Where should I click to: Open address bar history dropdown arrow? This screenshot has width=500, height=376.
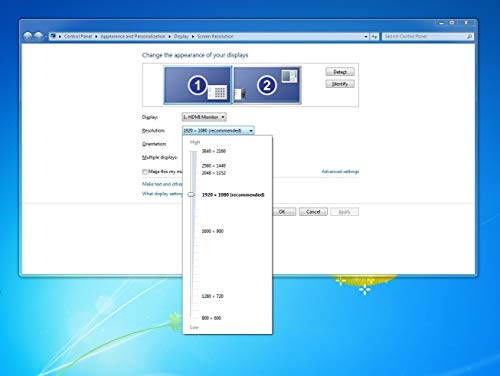point(366,36)
